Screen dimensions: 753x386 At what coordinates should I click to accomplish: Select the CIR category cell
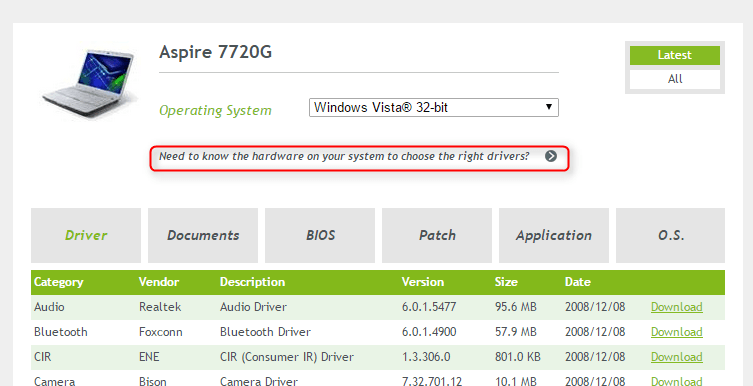[x=43, y=357]
